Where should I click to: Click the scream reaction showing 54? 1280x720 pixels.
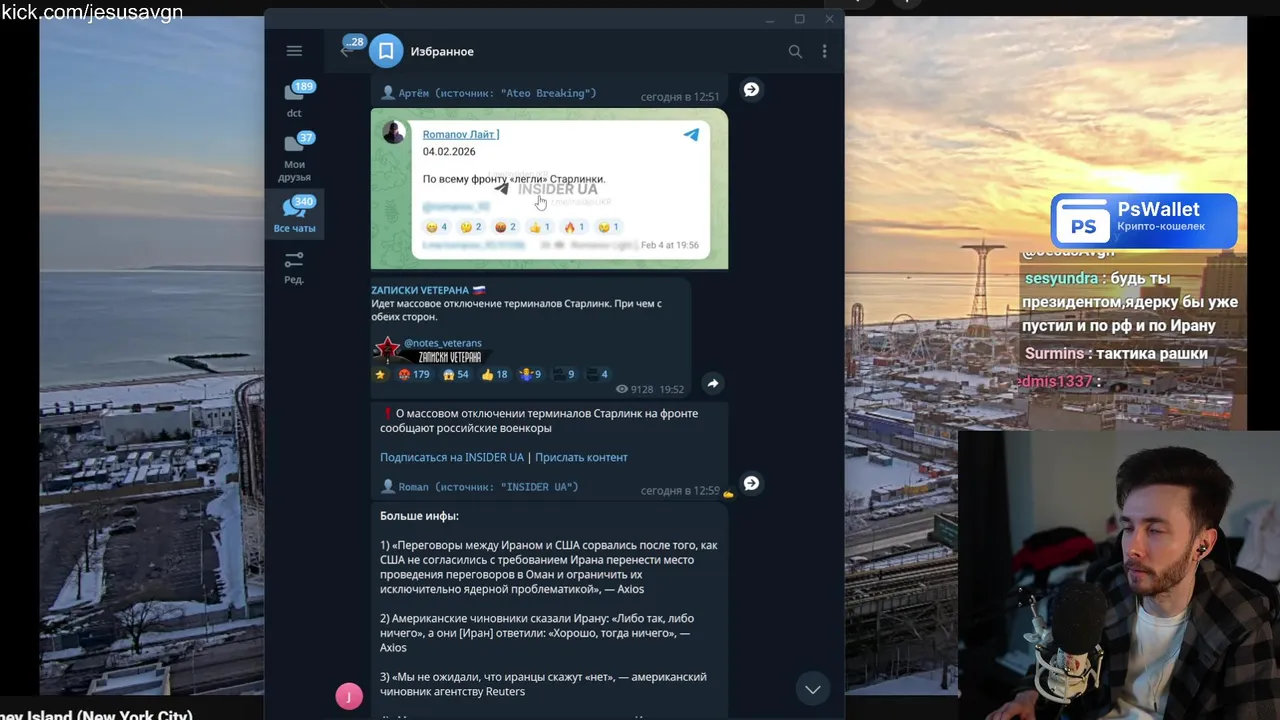pos(456,374)
